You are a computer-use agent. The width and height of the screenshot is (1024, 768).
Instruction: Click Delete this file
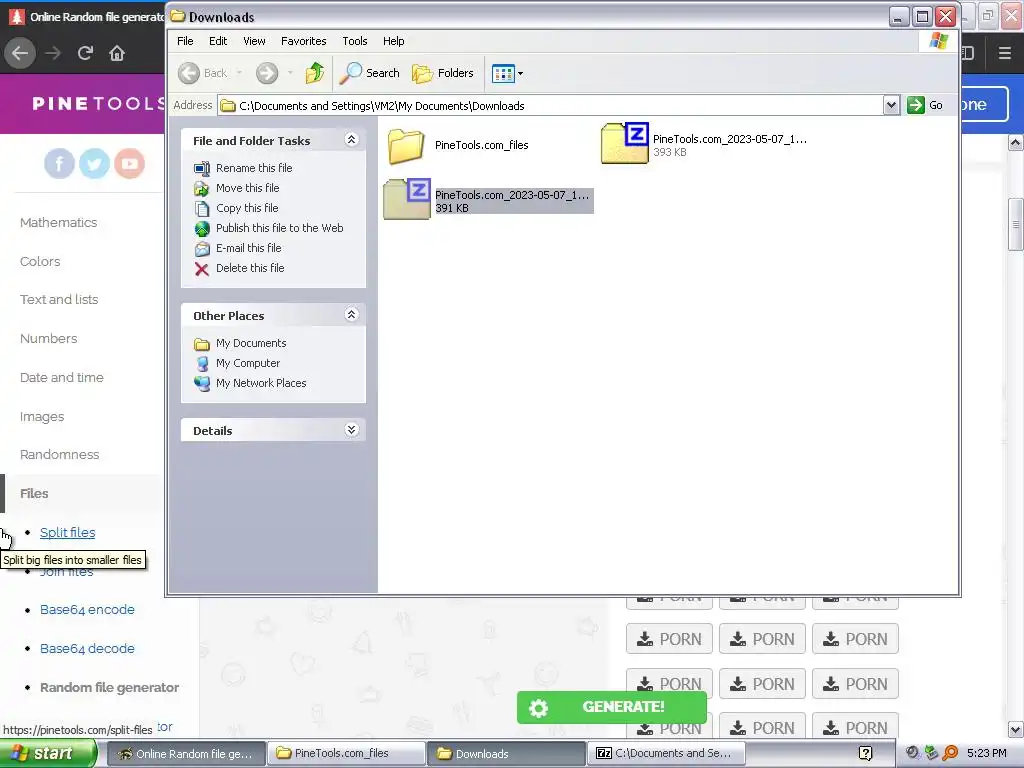pos(250,268)
